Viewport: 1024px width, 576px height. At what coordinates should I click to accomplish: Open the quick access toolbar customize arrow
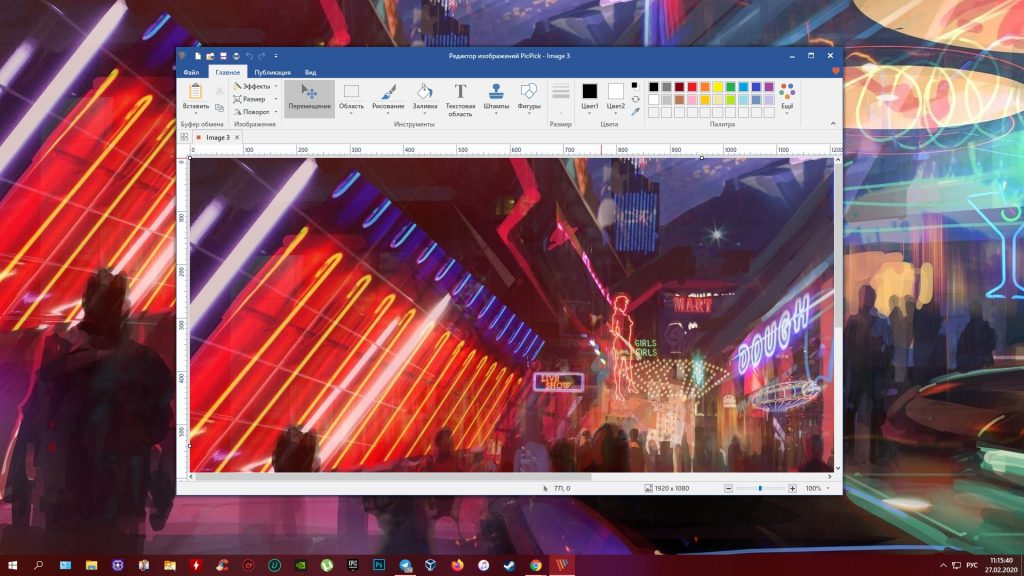(276, 56)
